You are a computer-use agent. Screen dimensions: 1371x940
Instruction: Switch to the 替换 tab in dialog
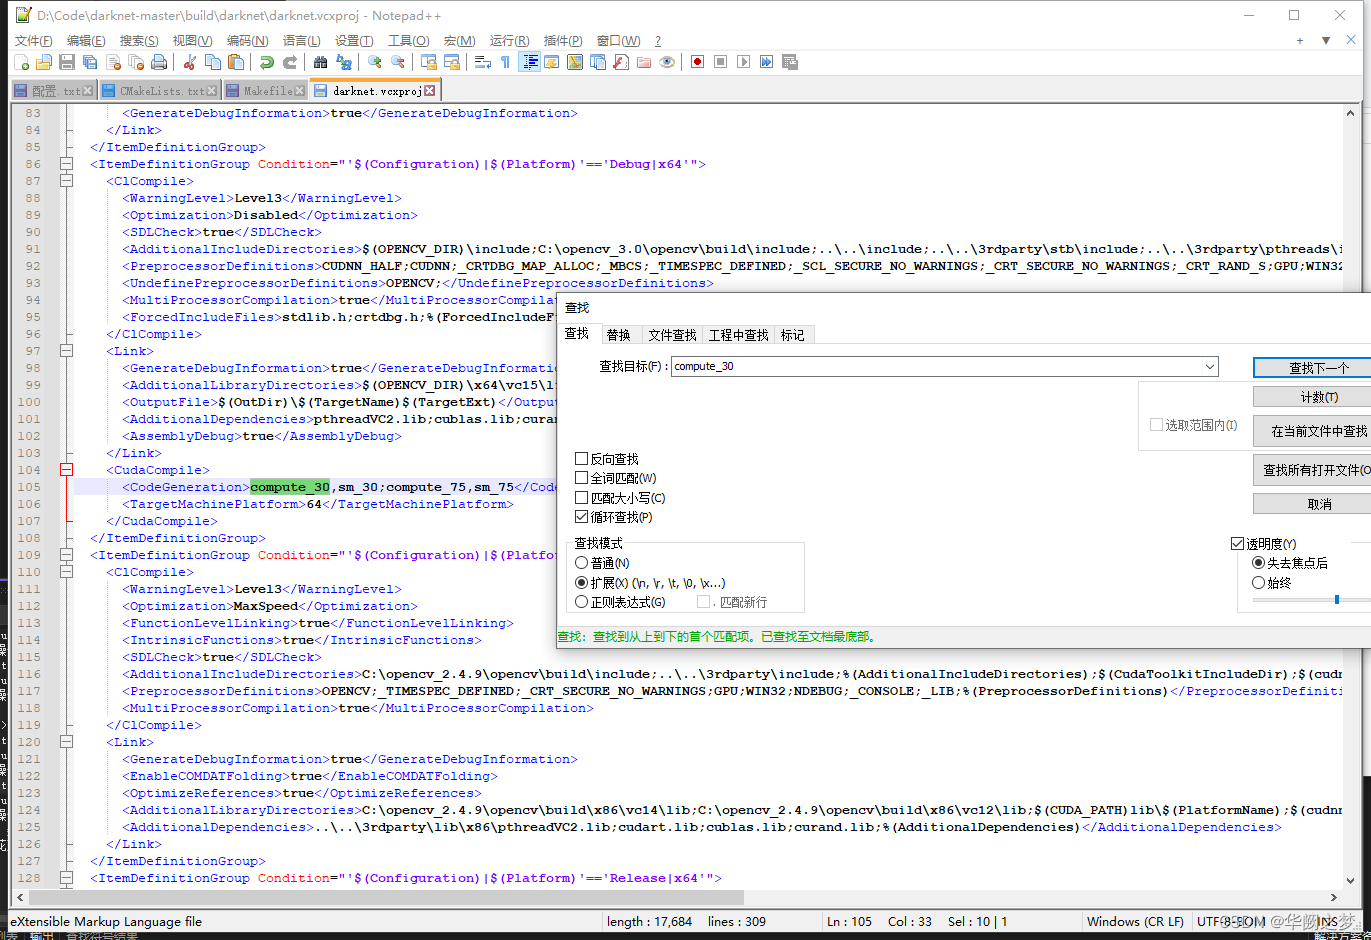619,335
